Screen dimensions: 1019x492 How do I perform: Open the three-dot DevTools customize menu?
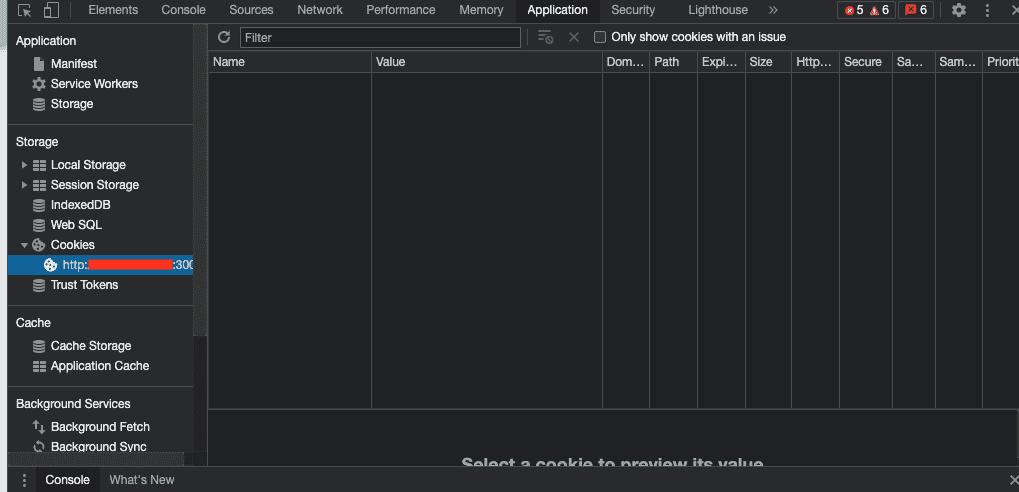click(x=988, y=10)
